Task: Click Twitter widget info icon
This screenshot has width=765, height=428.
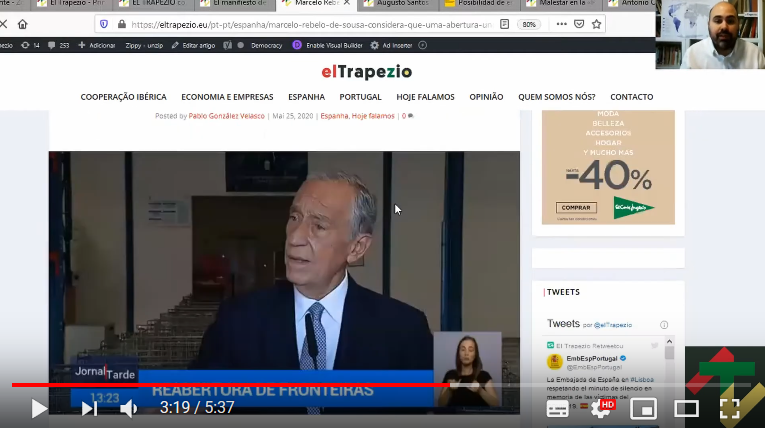Action: coord(664,325)
